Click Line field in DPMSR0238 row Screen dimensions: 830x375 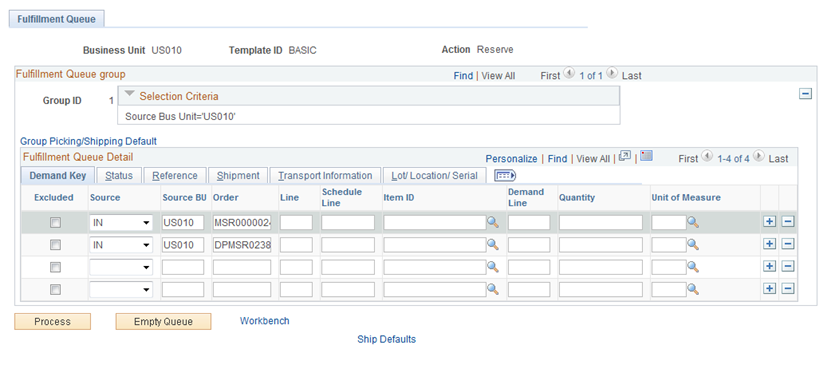(296, 245)
